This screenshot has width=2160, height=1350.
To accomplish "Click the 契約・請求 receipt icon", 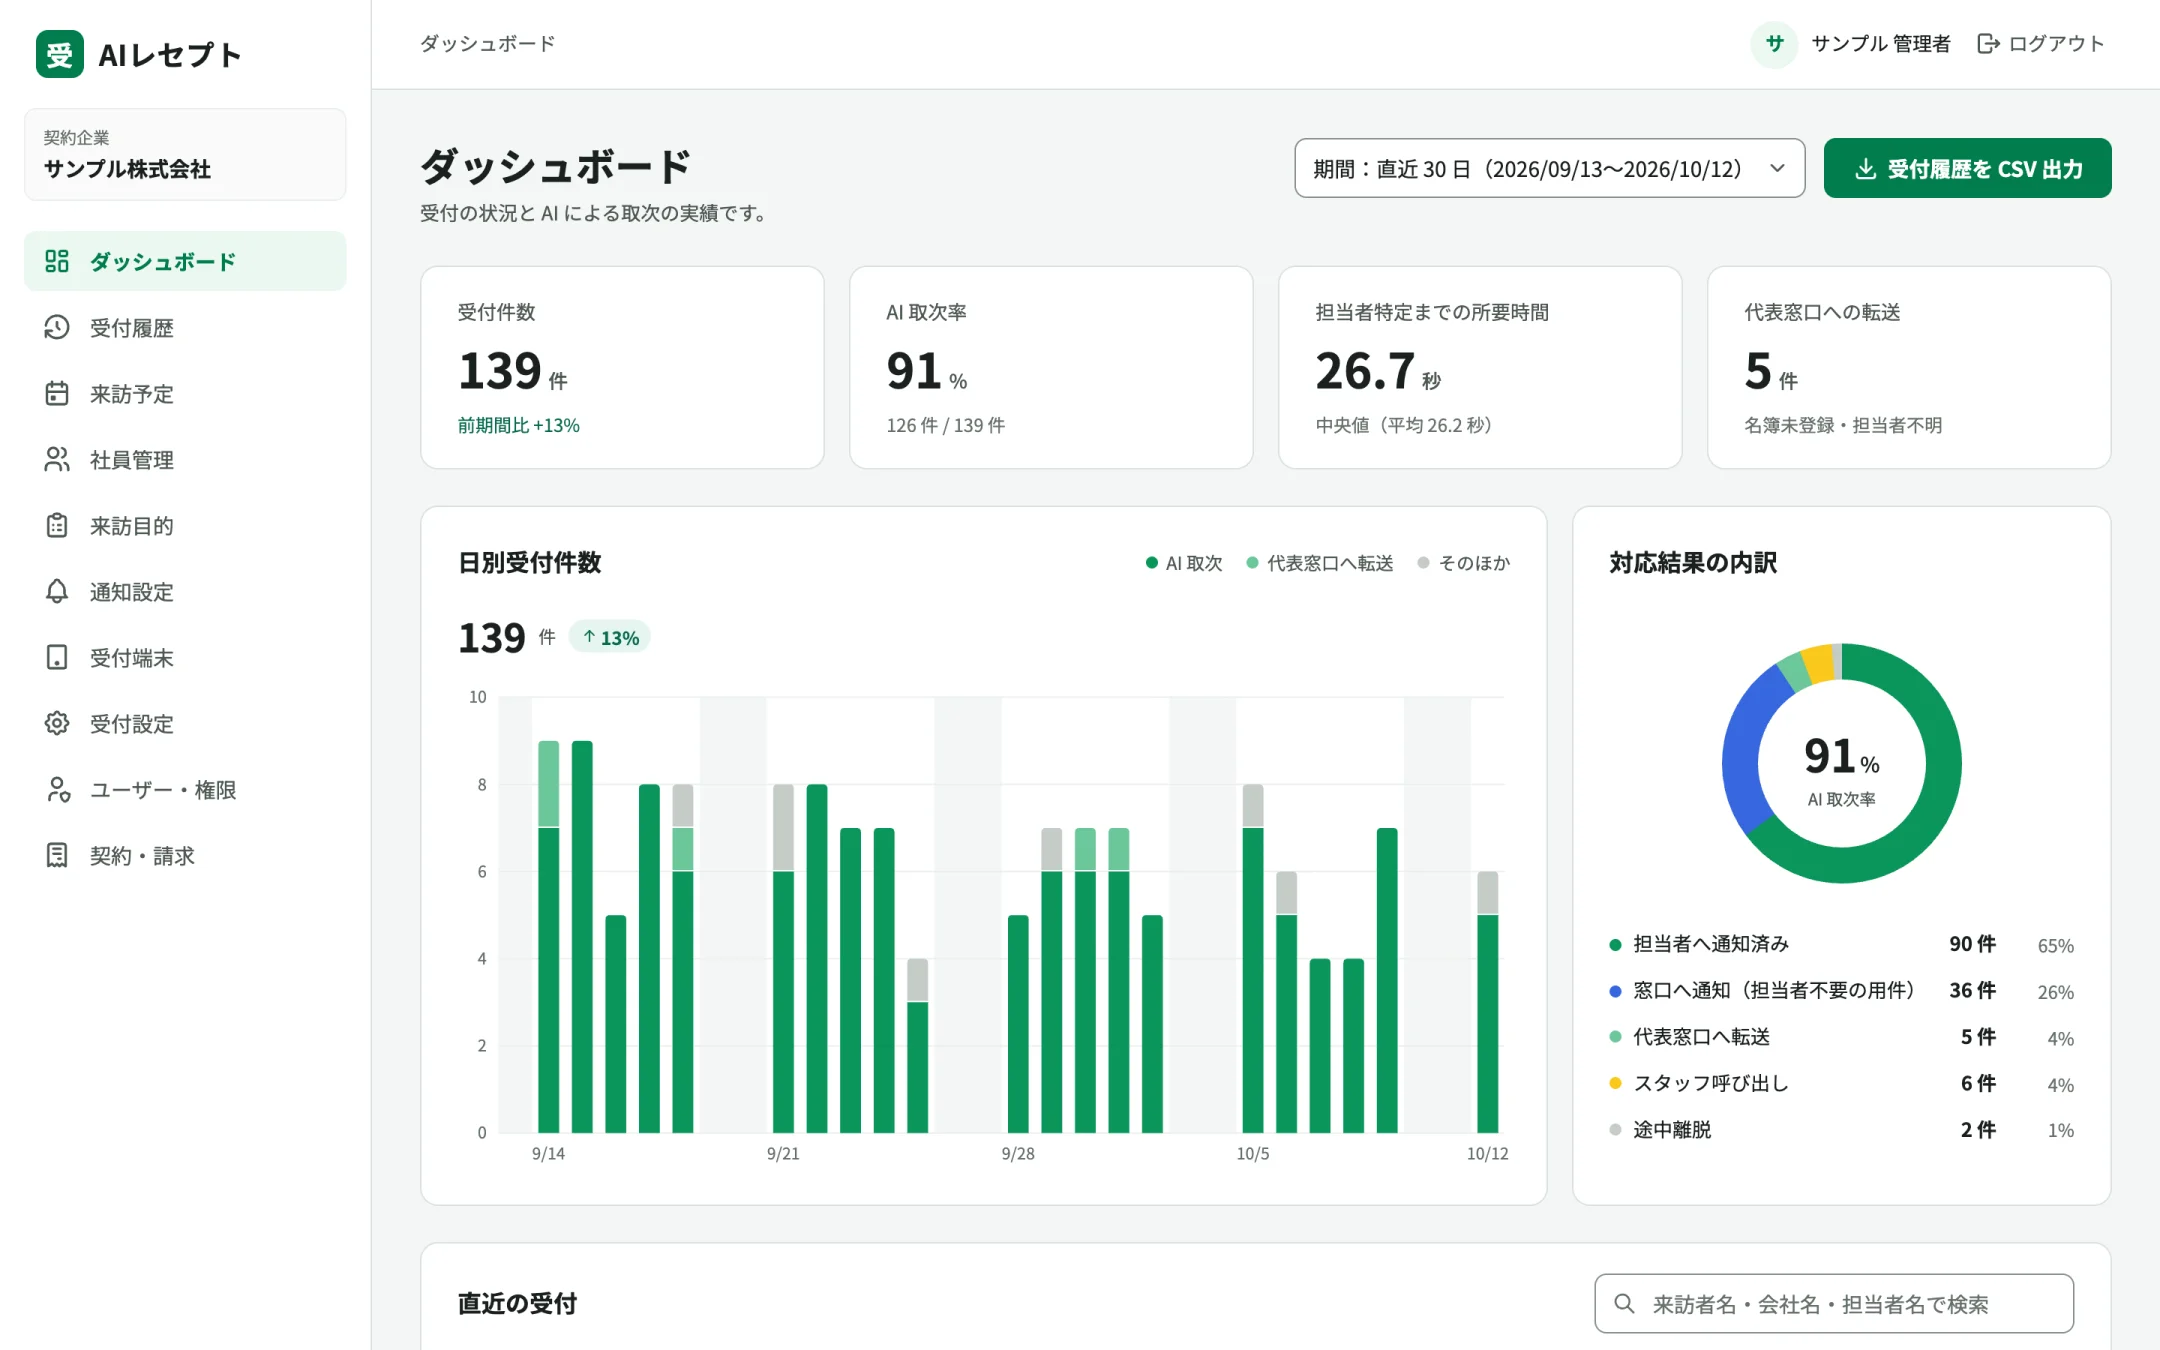I will coord(57,855).
